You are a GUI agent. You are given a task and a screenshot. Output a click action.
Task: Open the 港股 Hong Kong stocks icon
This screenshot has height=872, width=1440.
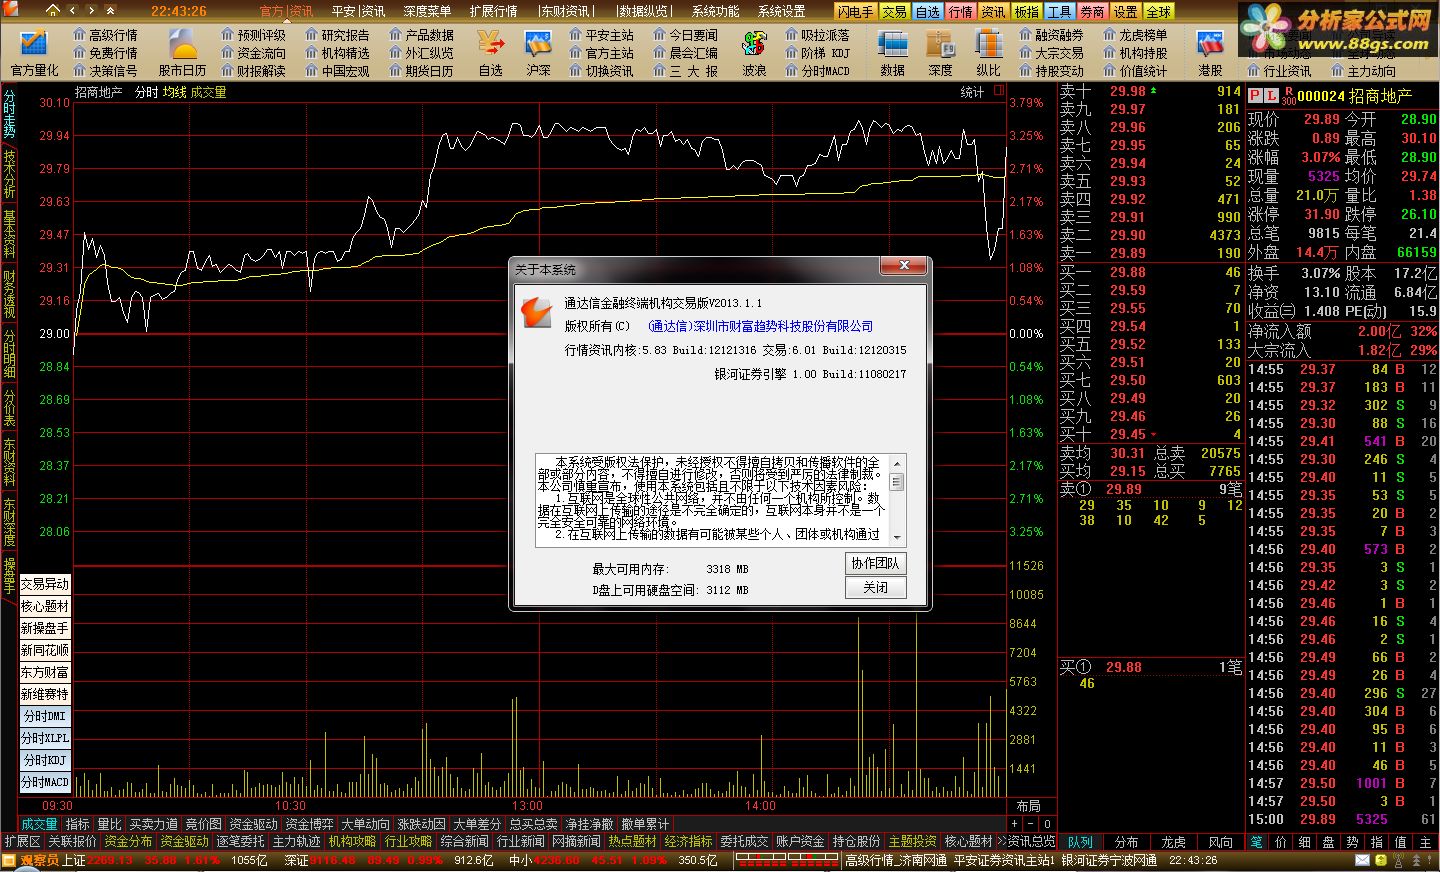click(x=1210, y=52)
